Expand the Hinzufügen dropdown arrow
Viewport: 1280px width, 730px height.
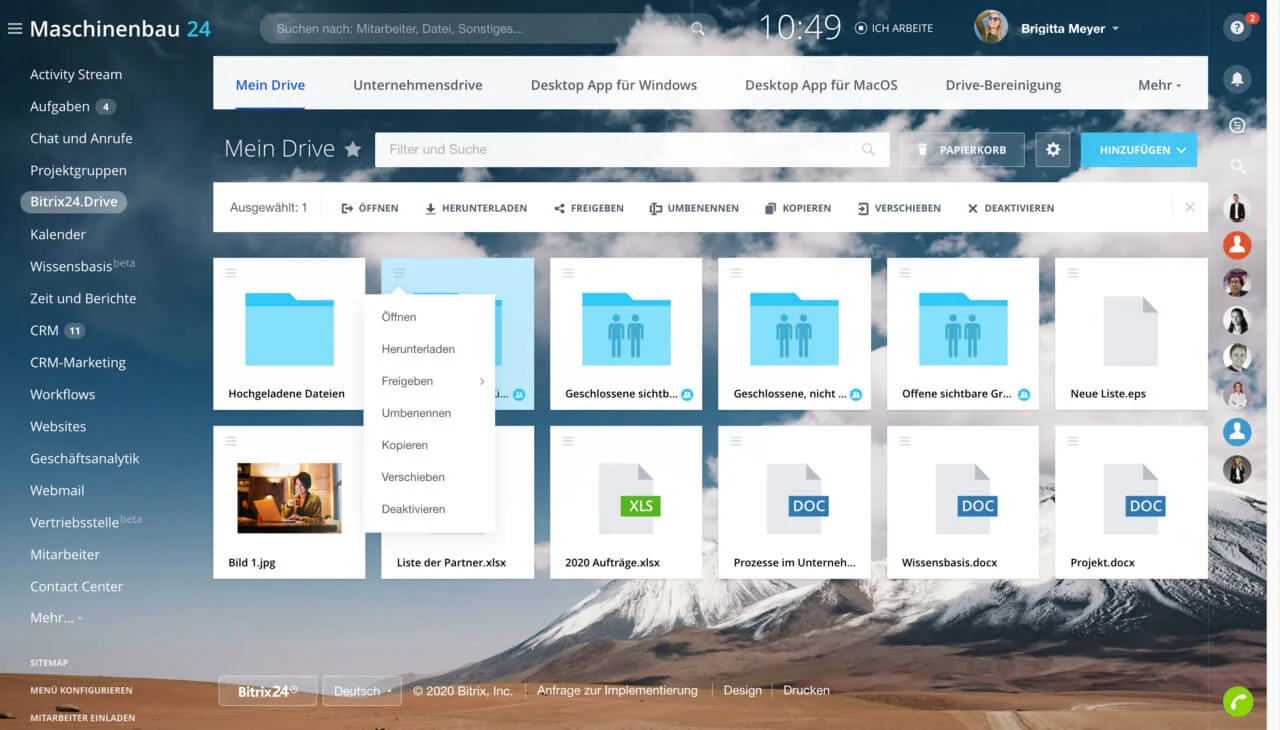[1181, 150]
